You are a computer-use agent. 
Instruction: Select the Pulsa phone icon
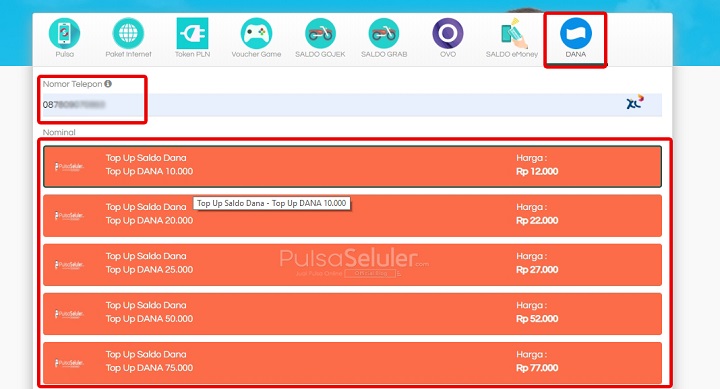pos(64,33)
